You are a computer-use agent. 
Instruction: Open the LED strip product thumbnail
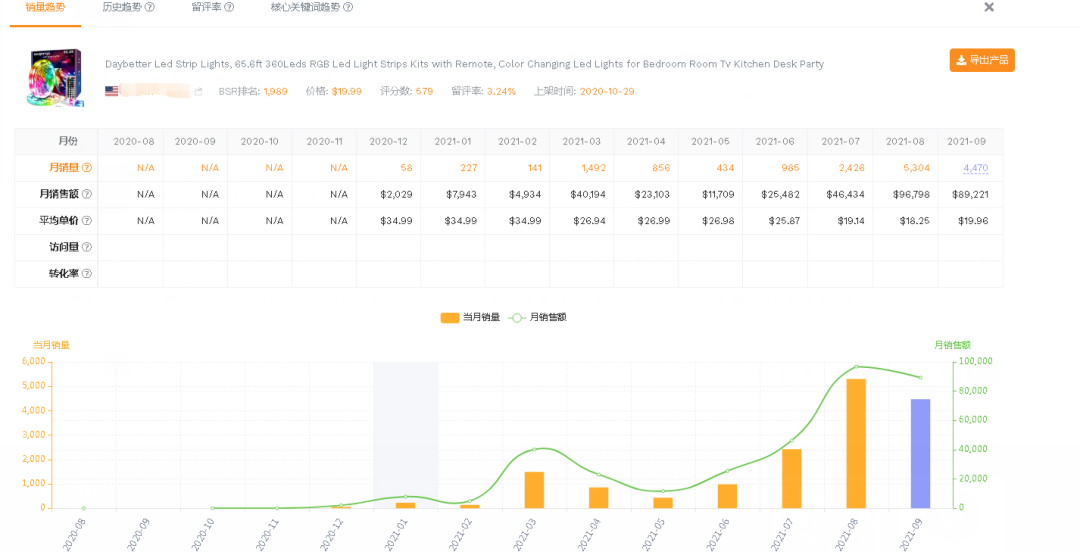54,77
